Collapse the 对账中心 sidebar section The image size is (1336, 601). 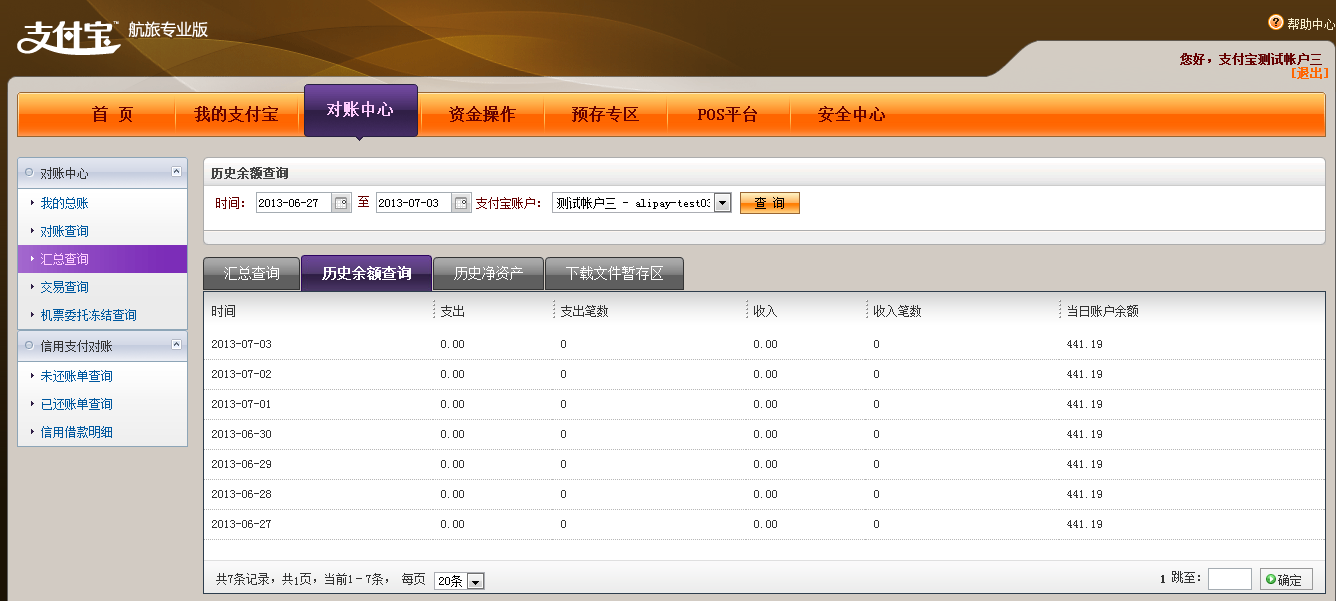tap(177, 172)
